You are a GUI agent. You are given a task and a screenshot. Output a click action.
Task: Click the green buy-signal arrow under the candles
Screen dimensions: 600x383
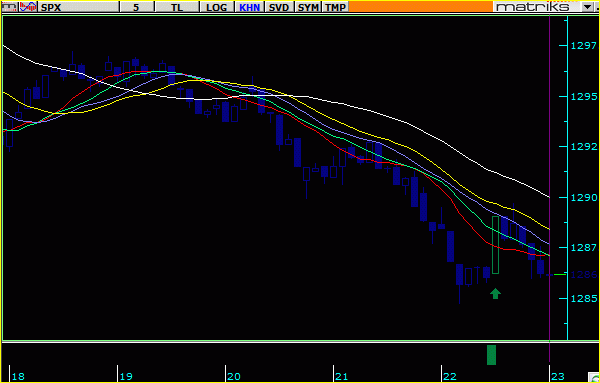click(x=496, y=293)
